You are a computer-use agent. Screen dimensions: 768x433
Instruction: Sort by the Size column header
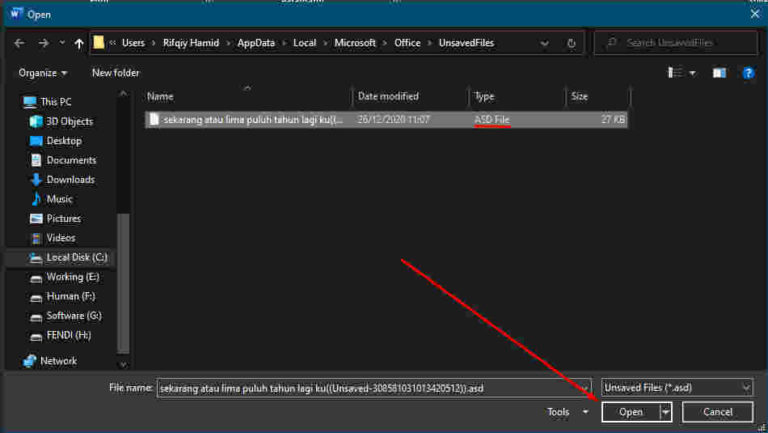pyautogui.click(x=579, y=96)
